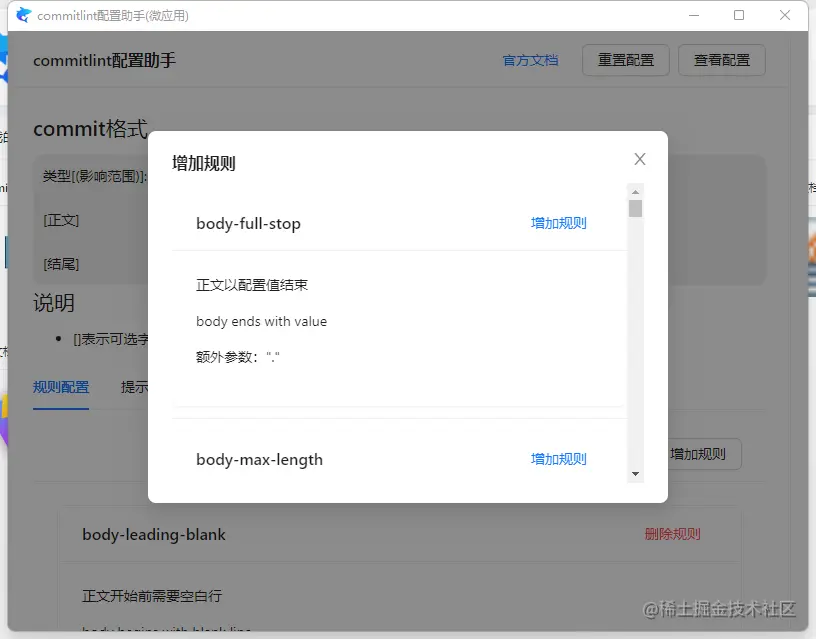
Task: Maximize the commitlint window
Action: coord(739,15)
